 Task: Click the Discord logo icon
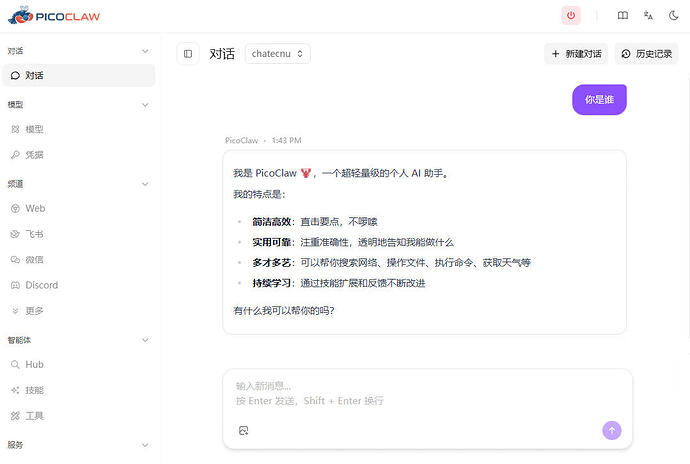point(15,285)
